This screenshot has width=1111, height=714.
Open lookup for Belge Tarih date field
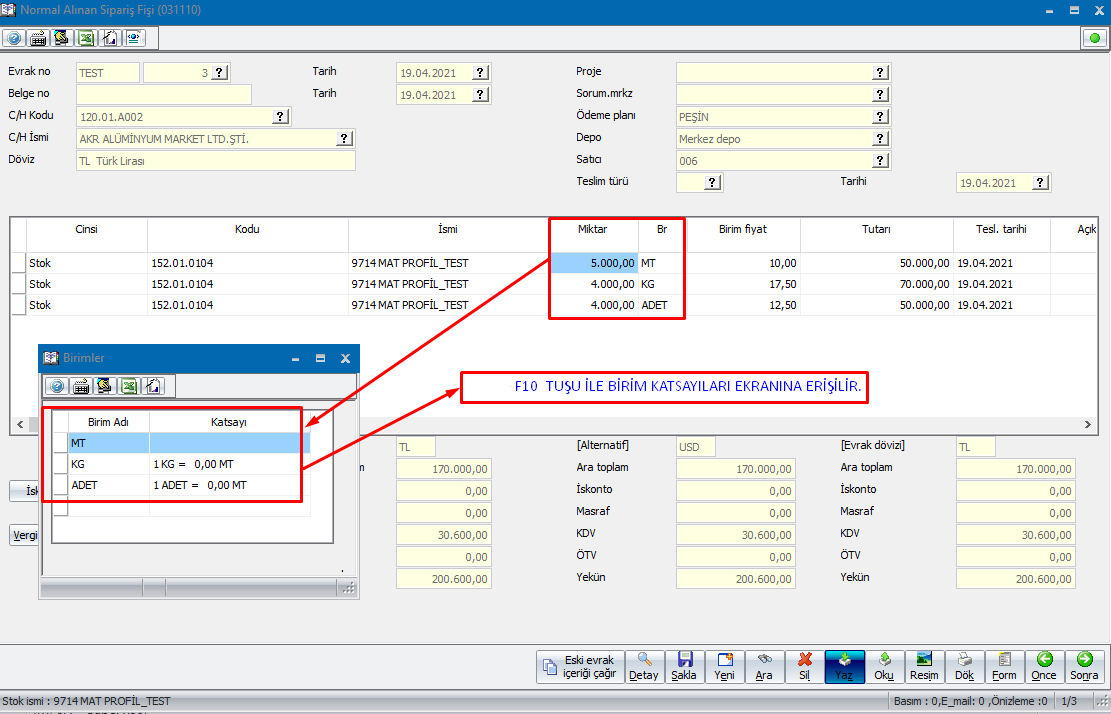(480, 94)
